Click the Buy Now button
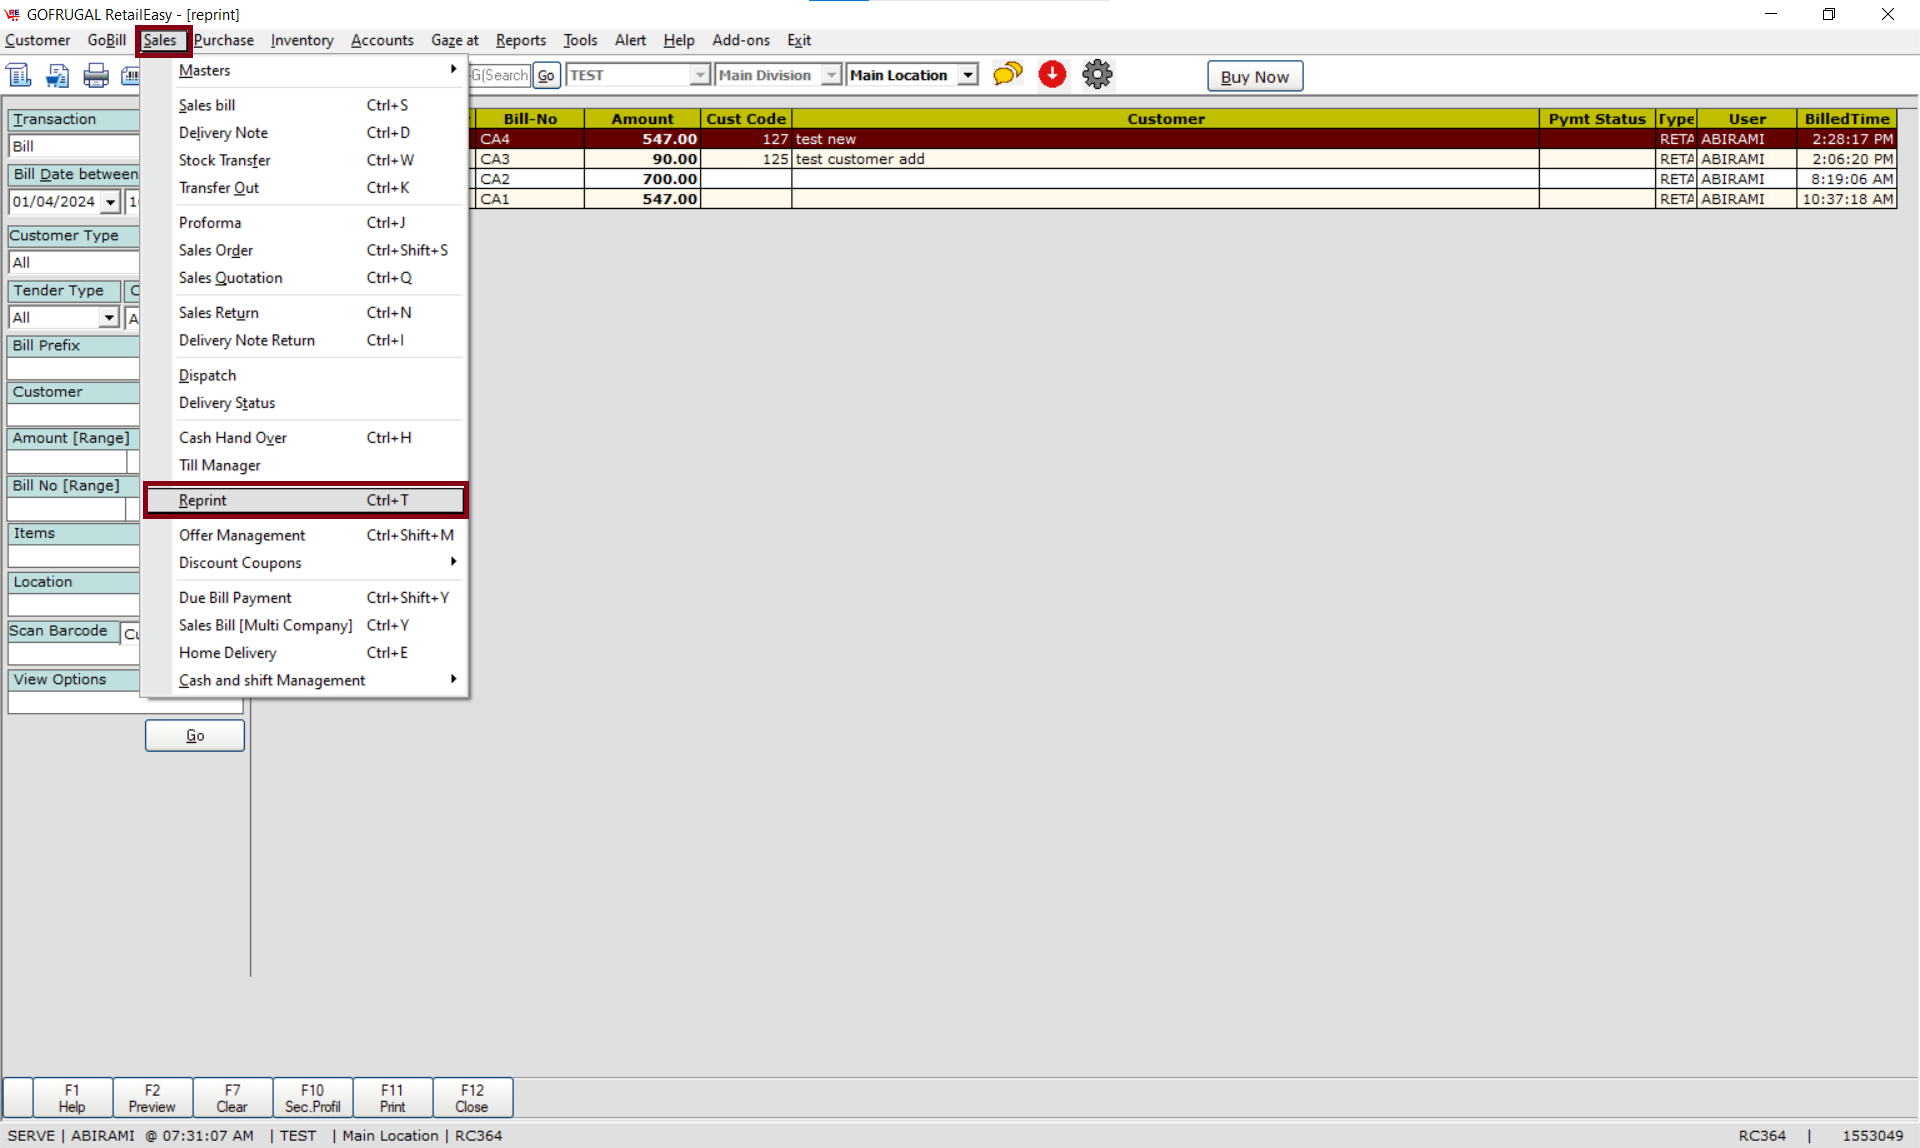Viewport: 1920px width, 1148px height. (x=1254, y=76)
